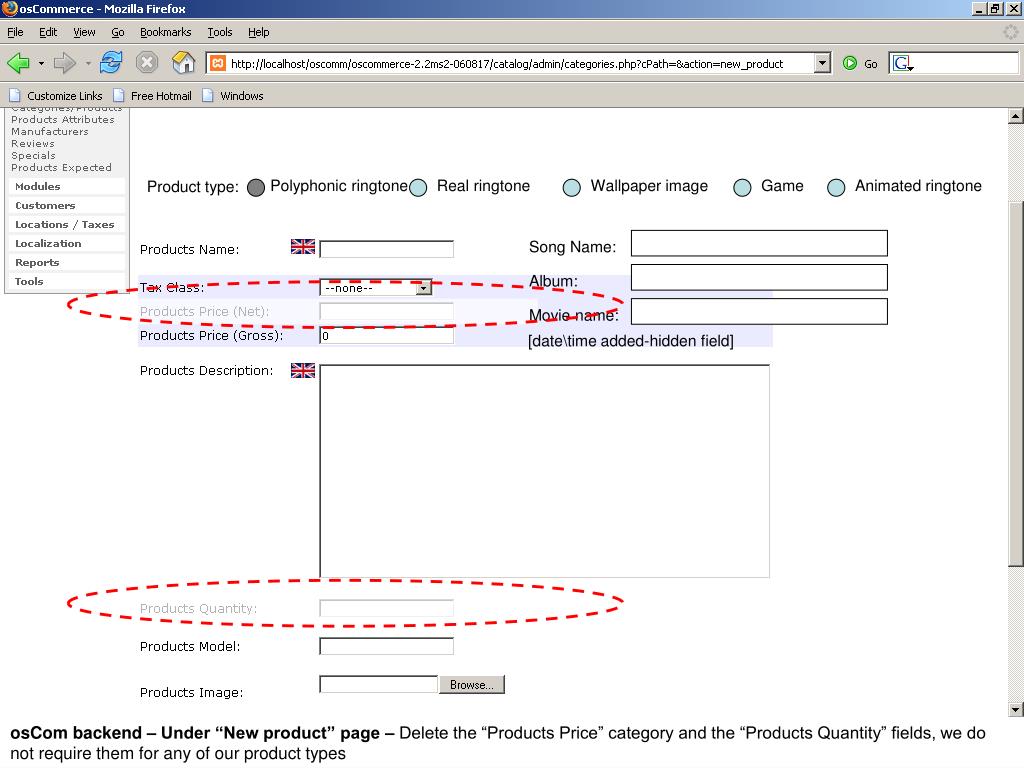This screenshot has height=768, width=1024.
Task: Expand the Customers sidebar section
Action: (x=45, y=205)
